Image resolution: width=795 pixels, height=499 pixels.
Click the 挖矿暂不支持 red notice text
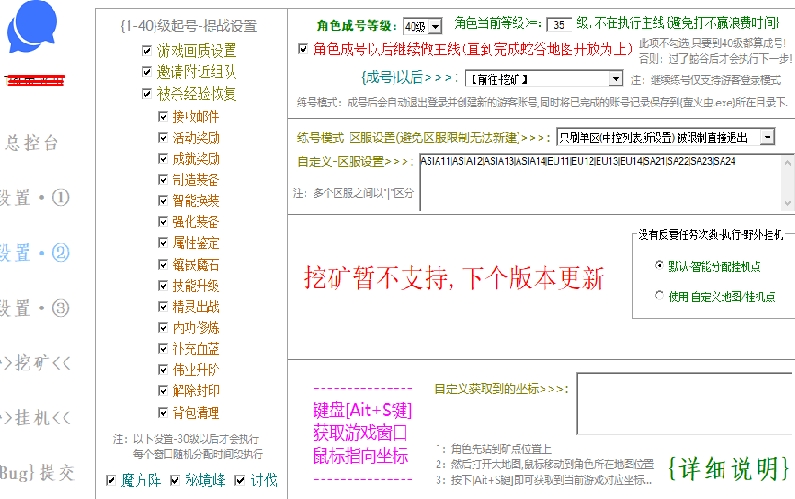pos(454,277)
